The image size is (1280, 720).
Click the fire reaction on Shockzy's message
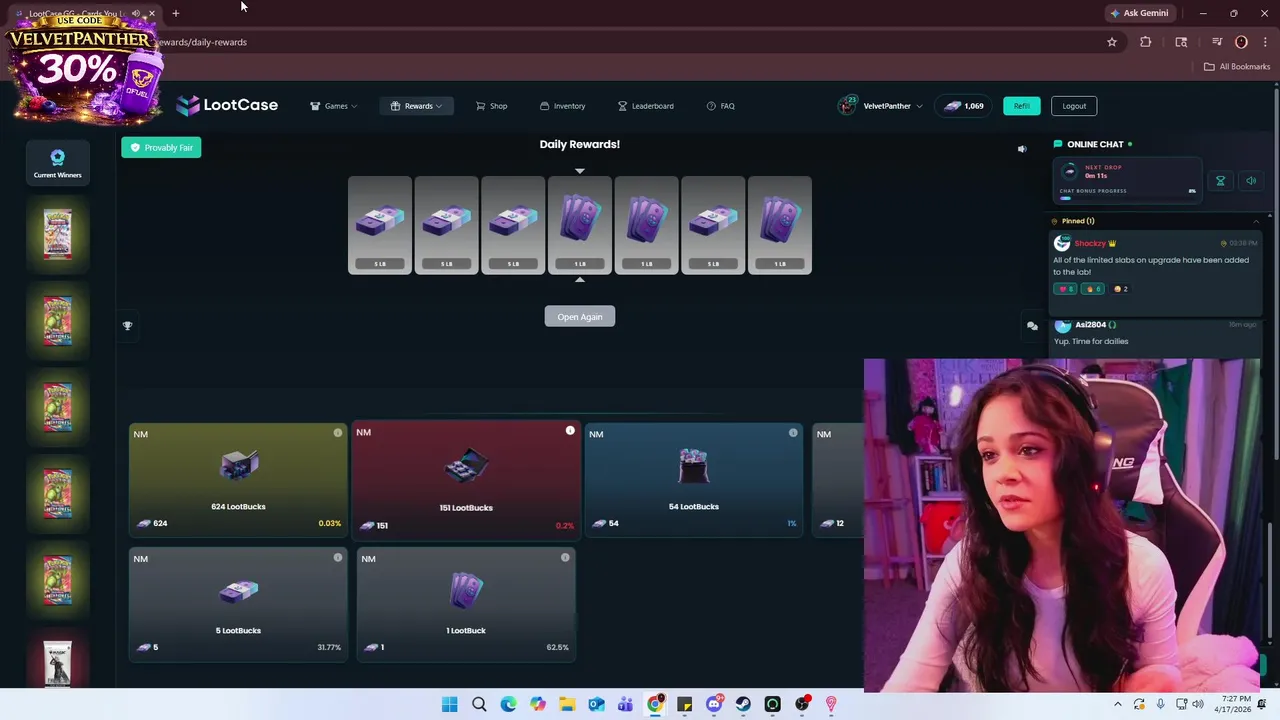coord(1092,289)
